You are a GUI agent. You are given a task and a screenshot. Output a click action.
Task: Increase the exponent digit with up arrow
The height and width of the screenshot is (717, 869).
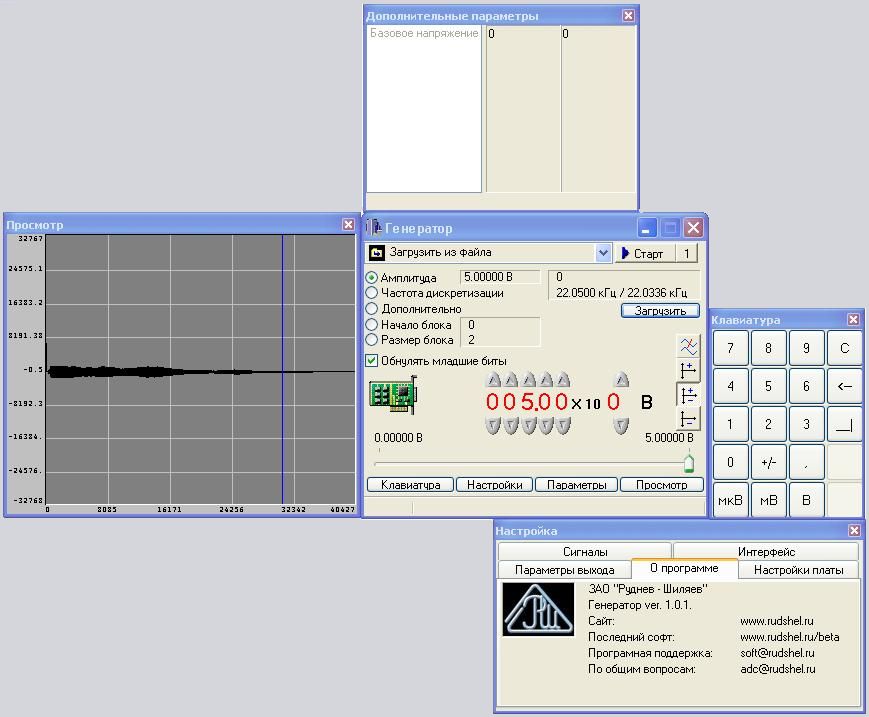coord(621,380)
